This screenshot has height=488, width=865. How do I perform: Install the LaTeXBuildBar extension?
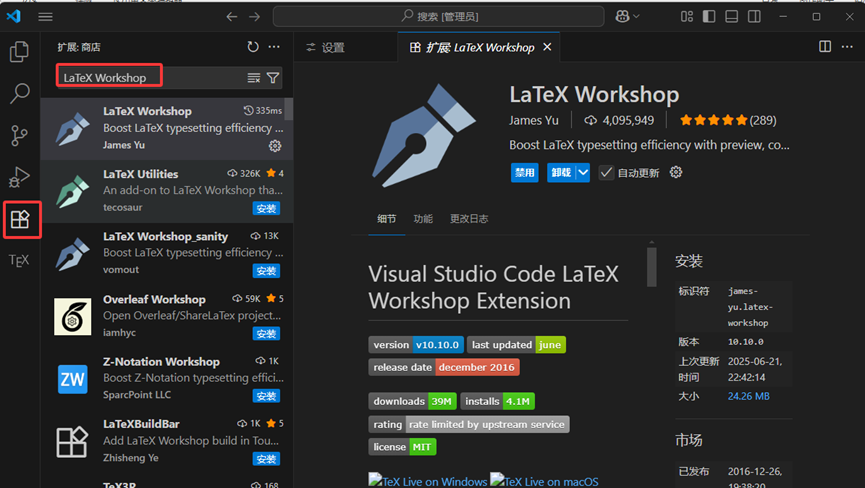[266, 459]
